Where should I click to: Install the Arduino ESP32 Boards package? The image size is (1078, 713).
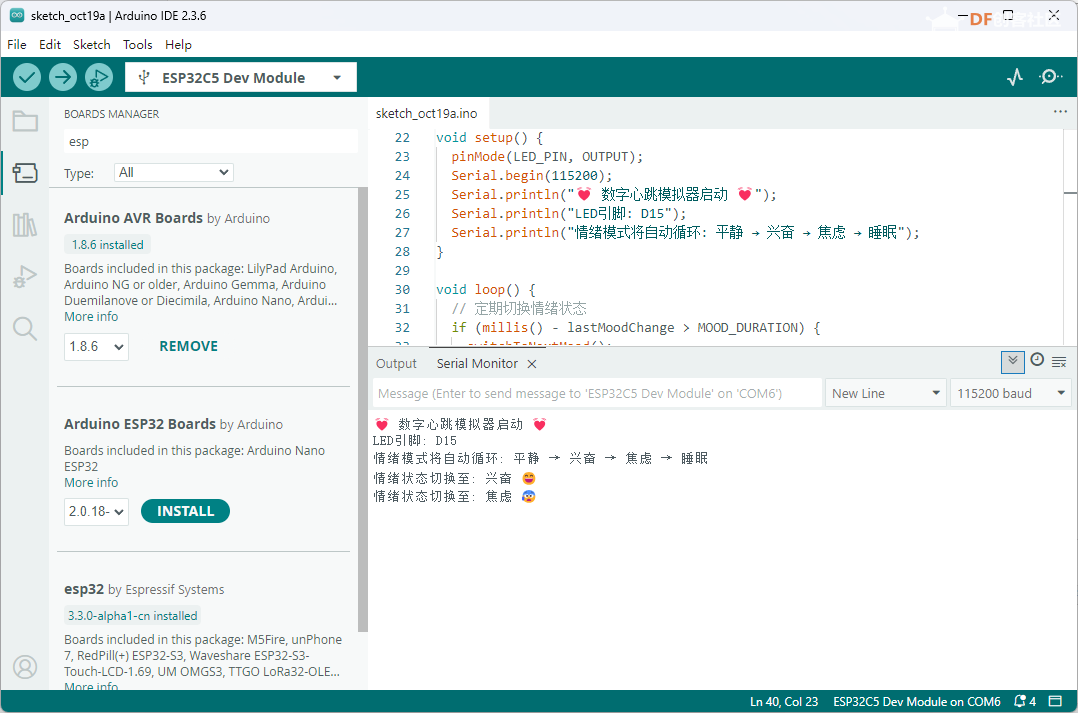(185, 511)
